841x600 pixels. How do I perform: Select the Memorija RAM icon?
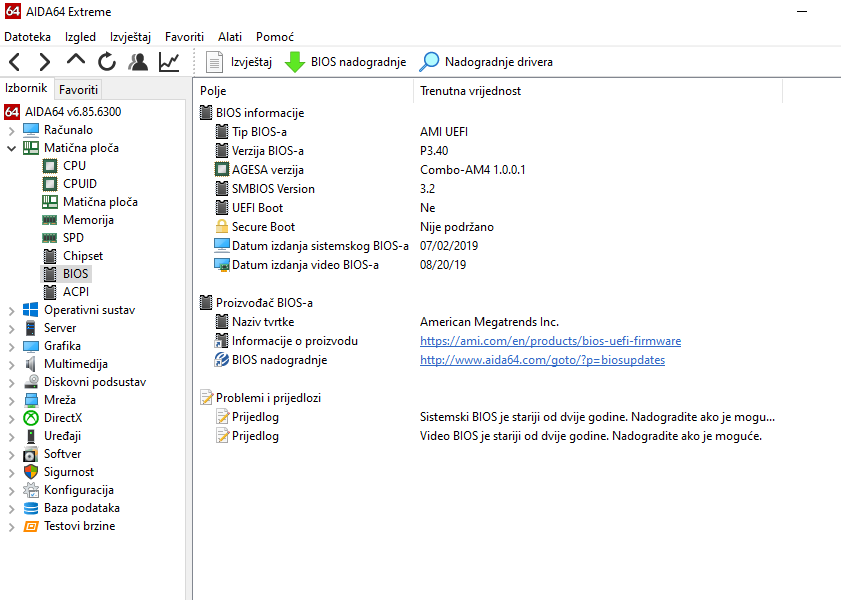[x=50, y=220]
